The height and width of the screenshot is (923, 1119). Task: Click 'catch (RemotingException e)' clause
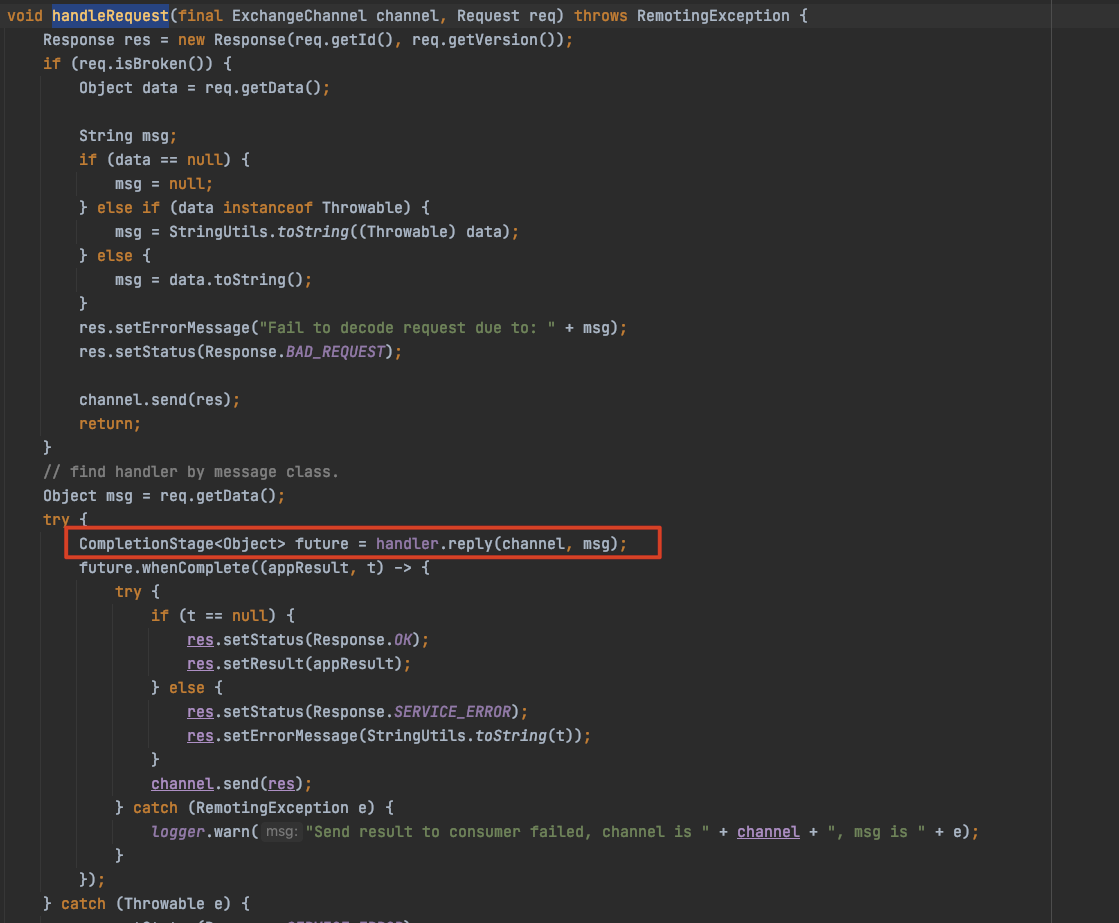tap(253, 808)
